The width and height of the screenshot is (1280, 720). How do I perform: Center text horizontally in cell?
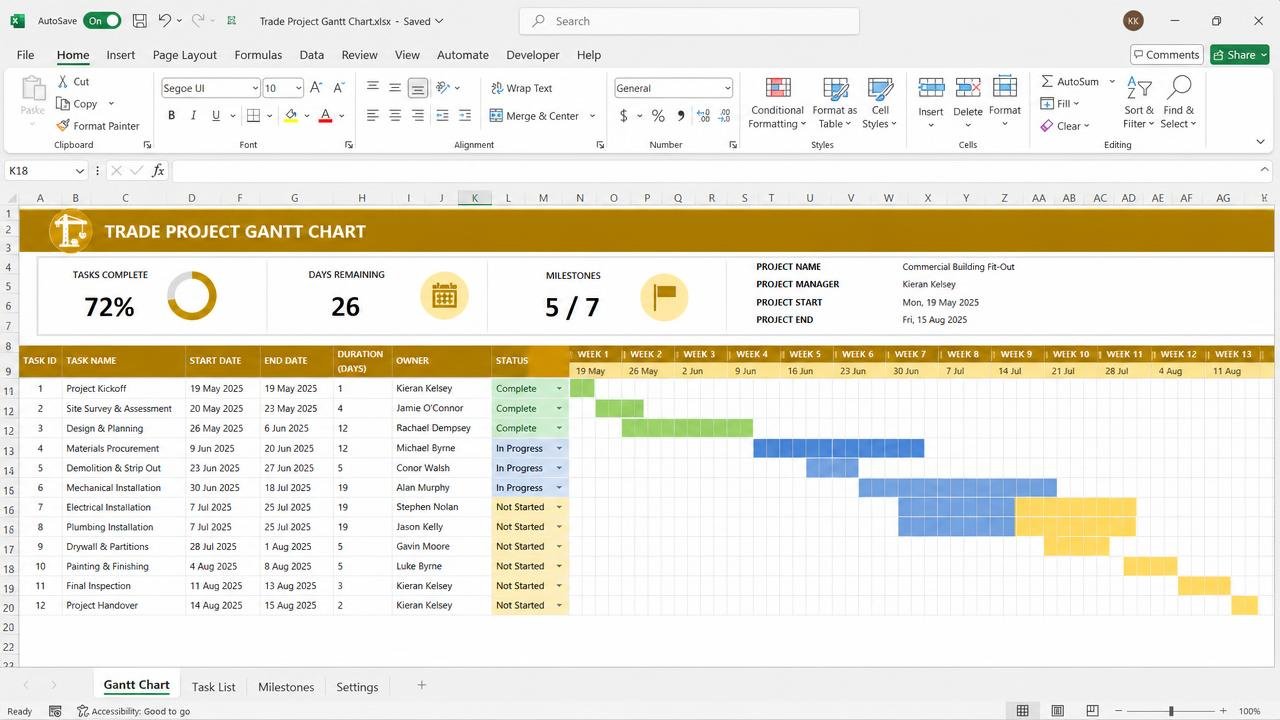395,116
